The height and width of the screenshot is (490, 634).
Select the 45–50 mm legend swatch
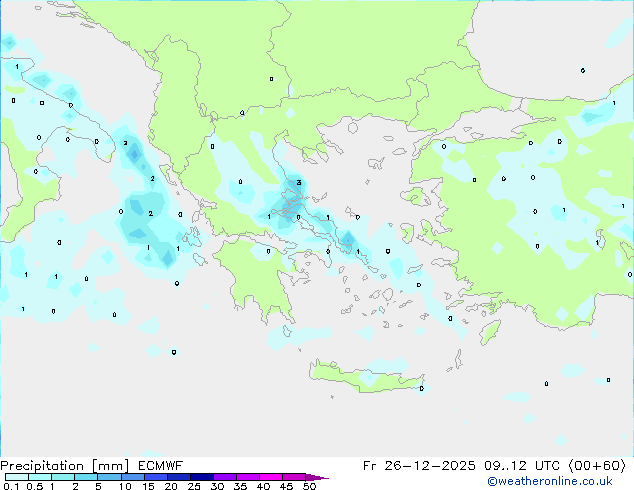[294, 477]
